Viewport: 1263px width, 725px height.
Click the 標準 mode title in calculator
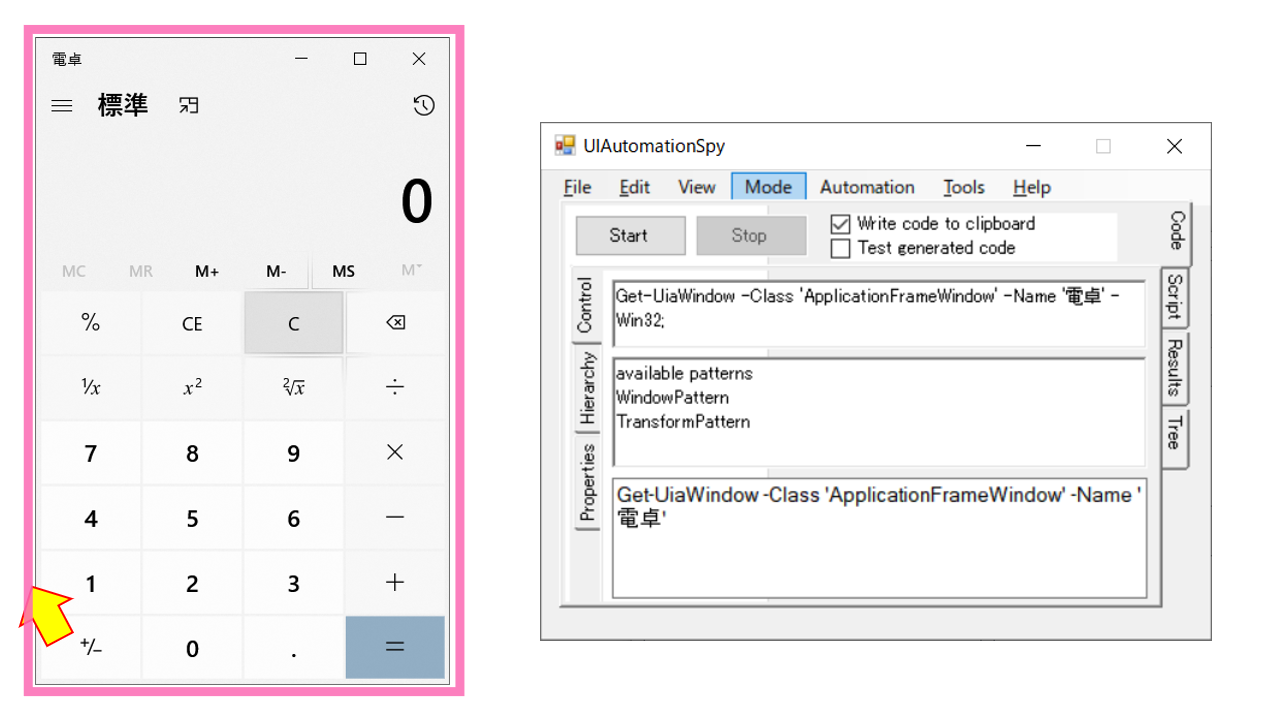(123, 105)
